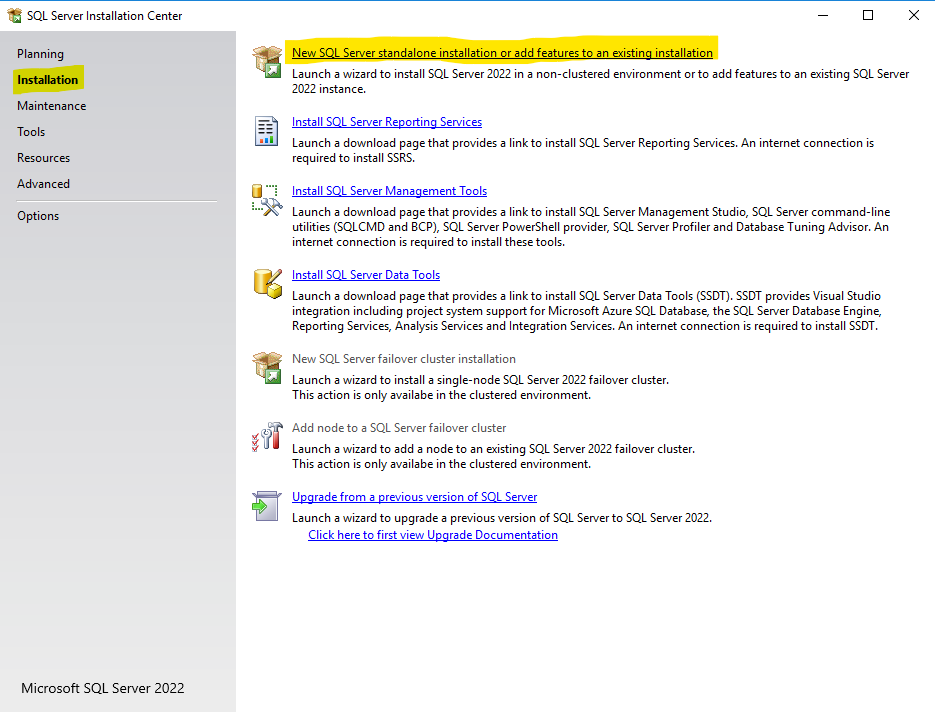Image resolution: width=935 pixels, height=712 pixels.
Task: Open the Advanced section
Action: (x=43, y=183)
